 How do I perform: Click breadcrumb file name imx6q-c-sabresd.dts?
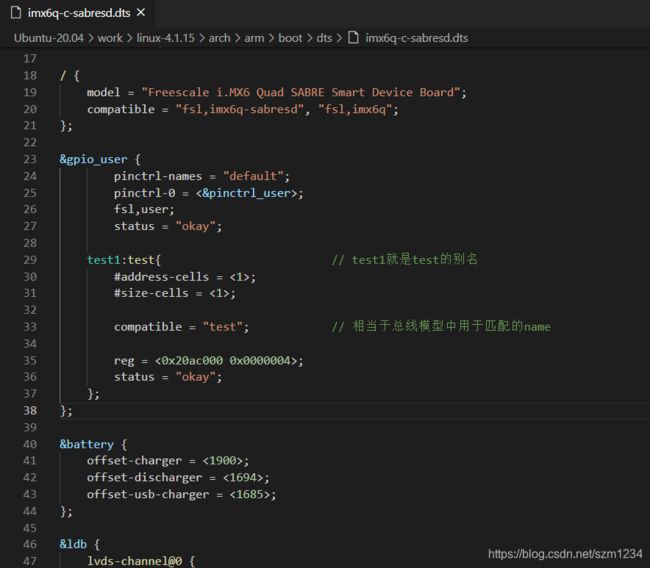[417, 38]
